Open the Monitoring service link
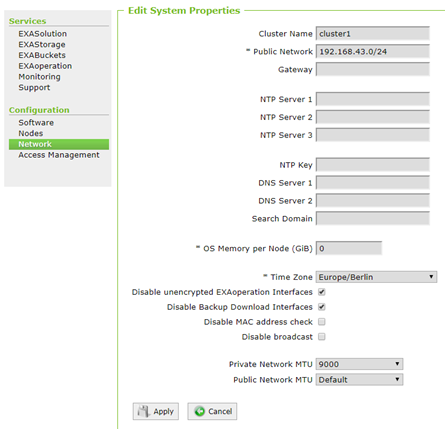 click(39, 77)
